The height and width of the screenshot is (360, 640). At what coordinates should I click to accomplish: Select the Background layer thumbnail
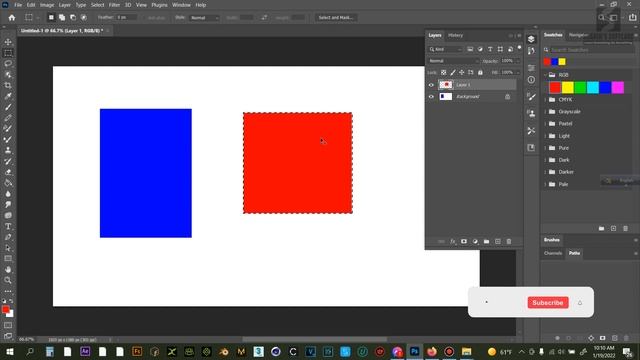[446, 97]
